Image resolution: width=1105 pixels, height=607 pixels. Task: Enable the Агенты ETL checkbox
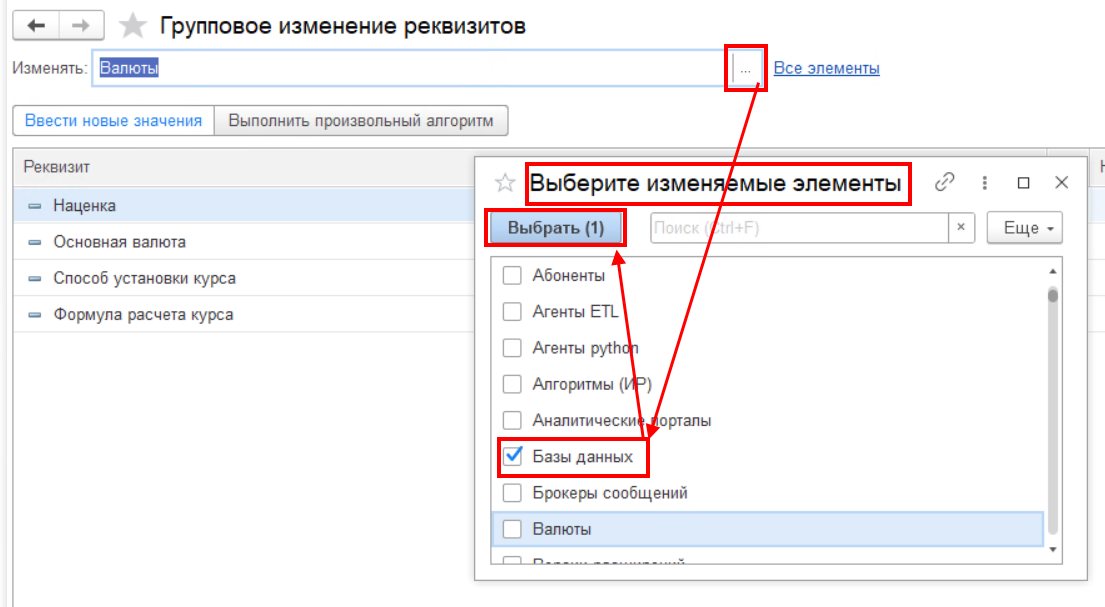coord(512,312)
